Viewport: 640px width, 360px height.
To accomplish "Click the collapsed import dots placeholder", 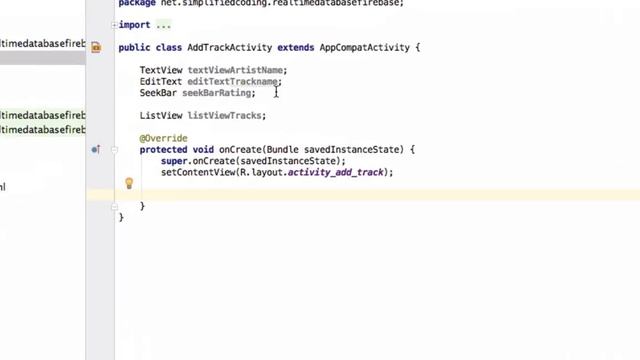I will 163,25.
